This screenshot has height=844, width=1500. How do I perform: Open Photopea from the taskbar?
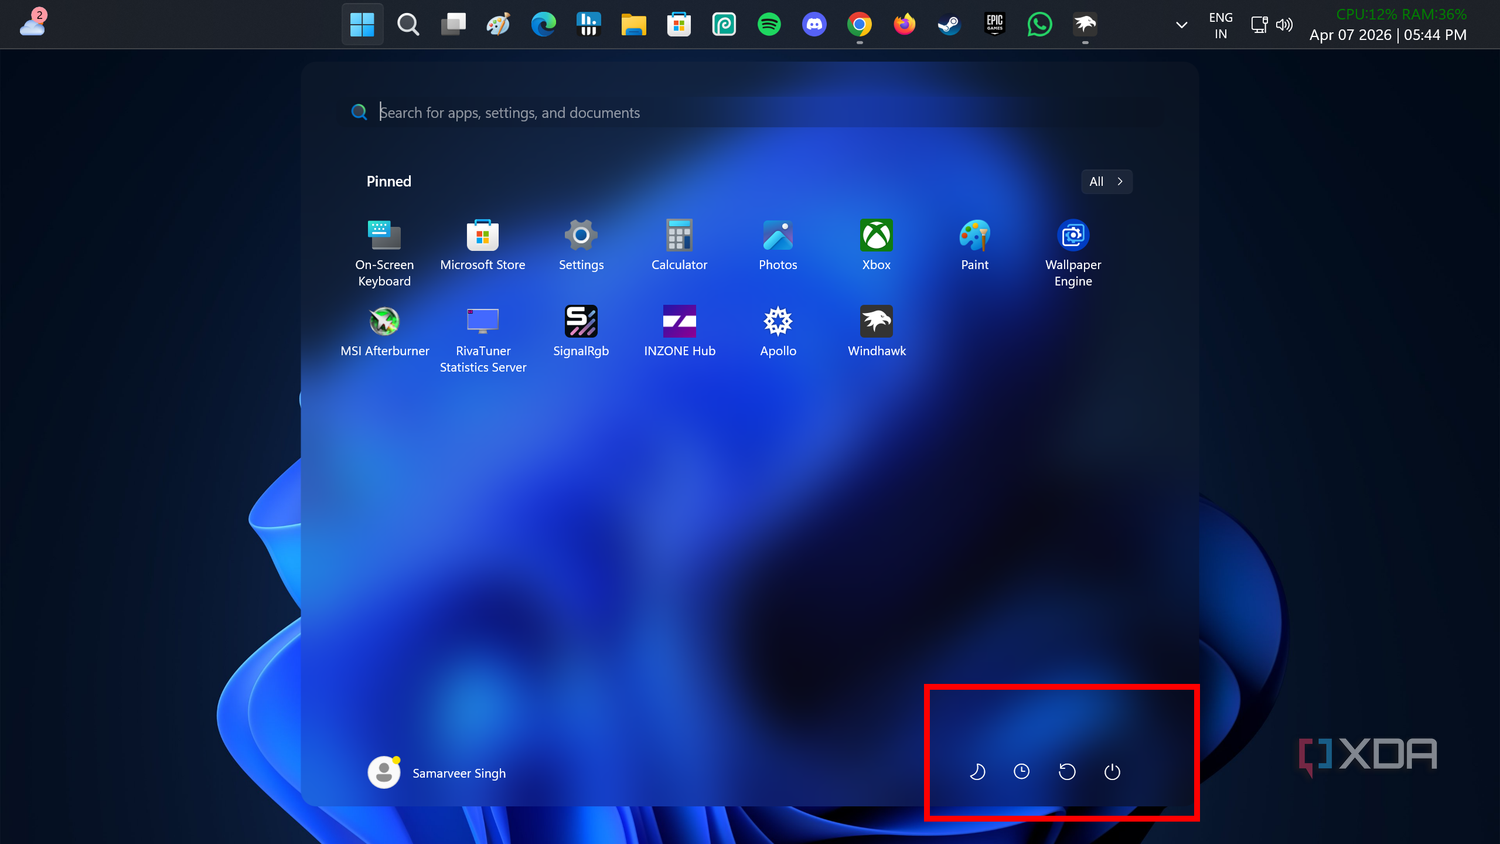pyautogui.click(x=724, y=24)
